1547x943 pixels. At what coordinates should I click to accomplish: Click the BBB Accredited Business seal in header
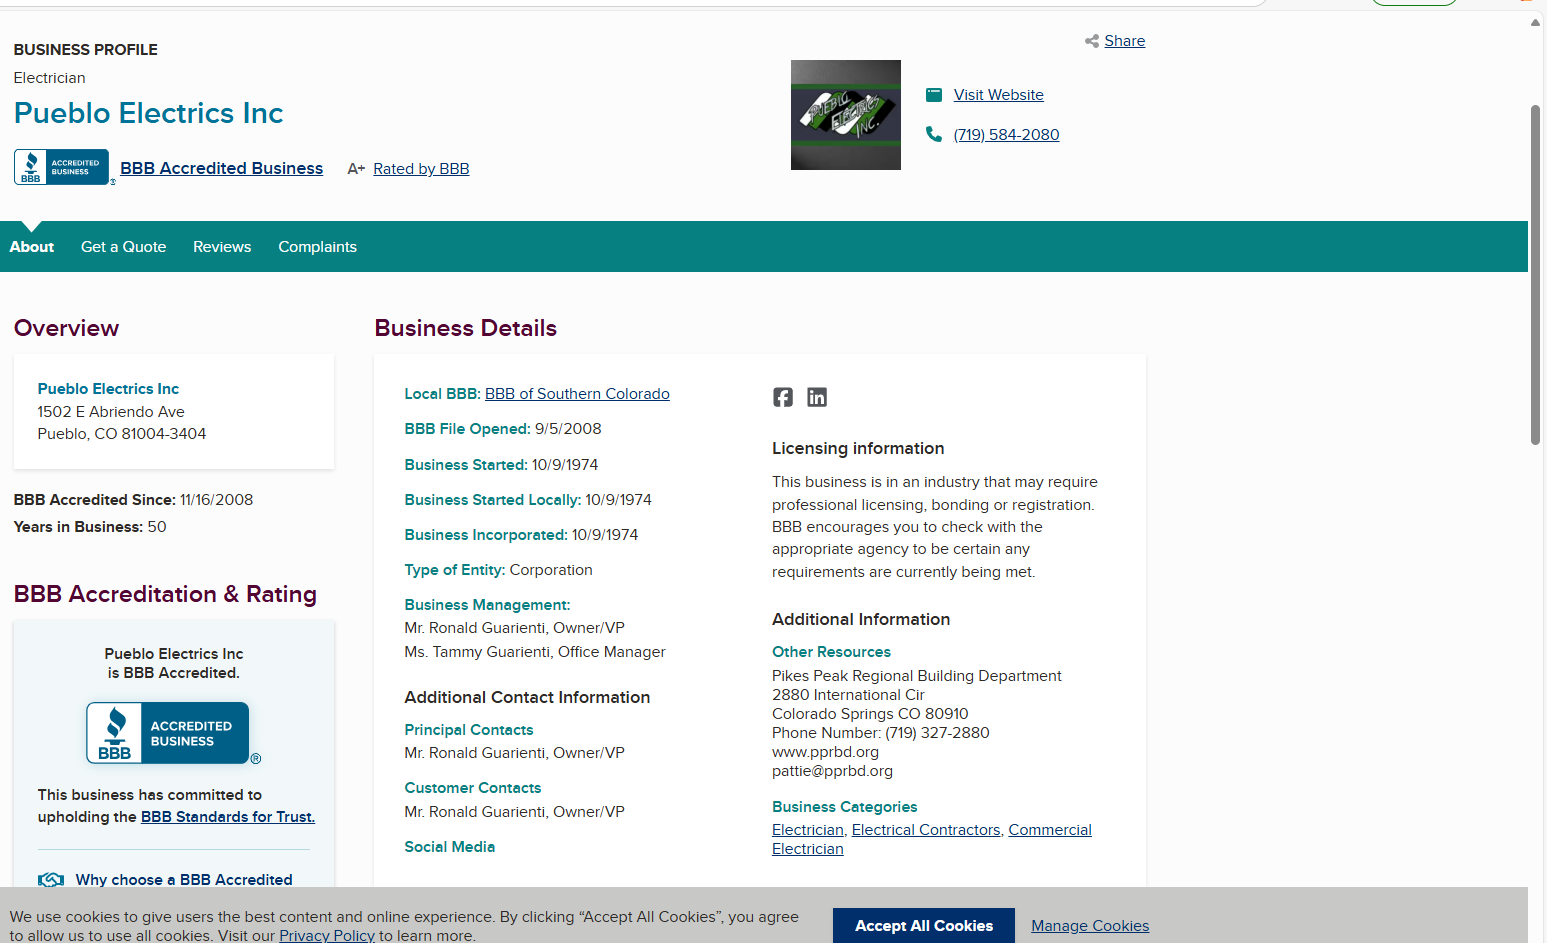(62, 168)
